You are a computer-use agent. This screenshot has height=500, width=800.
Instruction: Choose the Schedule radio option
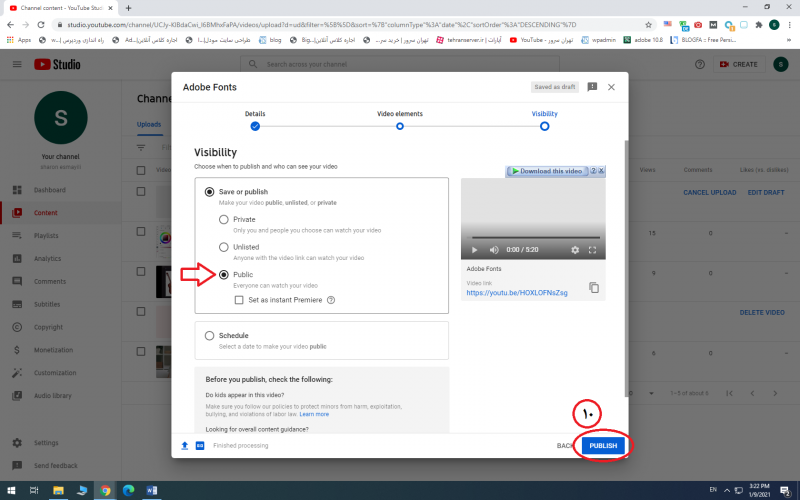click(x=209, y=336)
